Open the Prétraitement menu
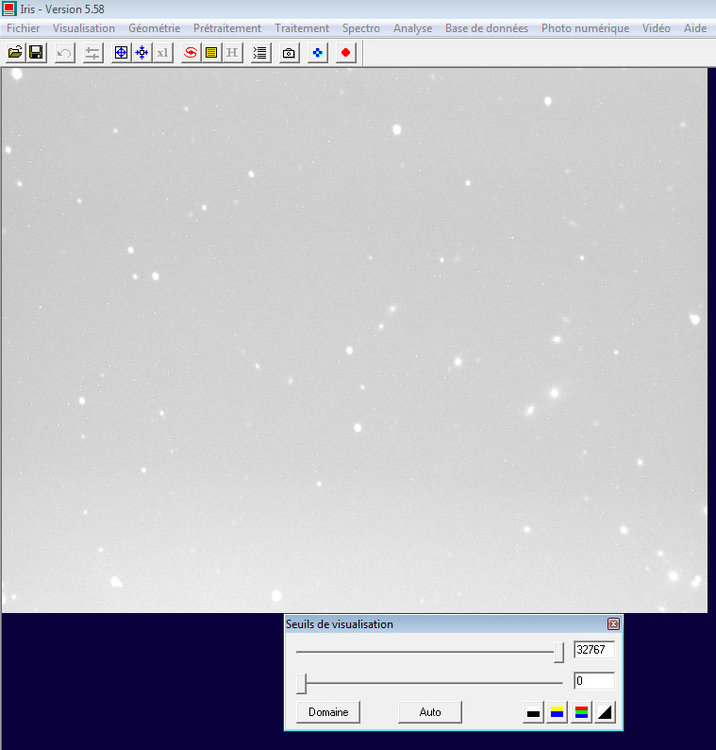This screenshot has width=716, height=750. tap(227, 28)
